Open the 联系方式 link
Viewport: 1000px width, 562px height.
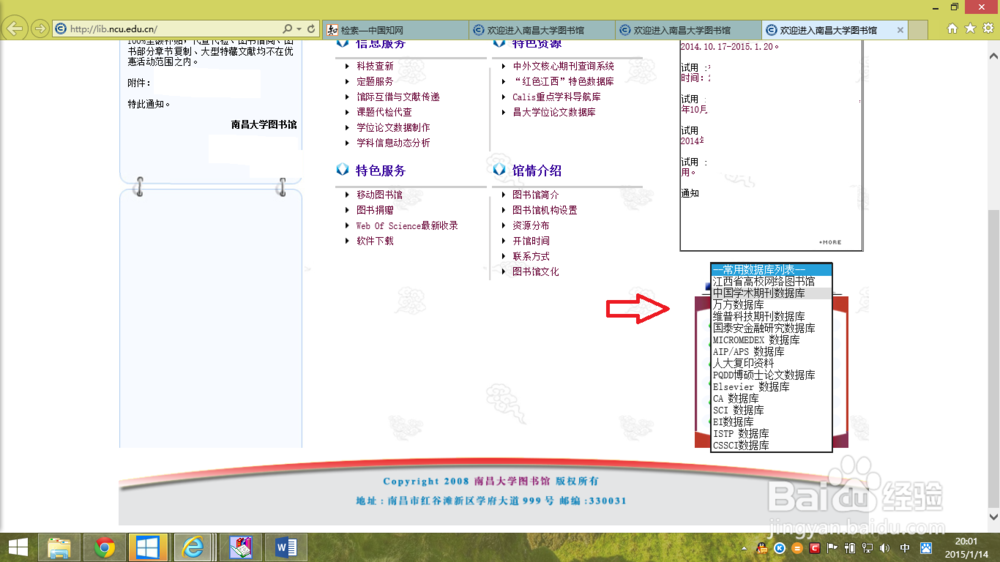tap(531, 256)
